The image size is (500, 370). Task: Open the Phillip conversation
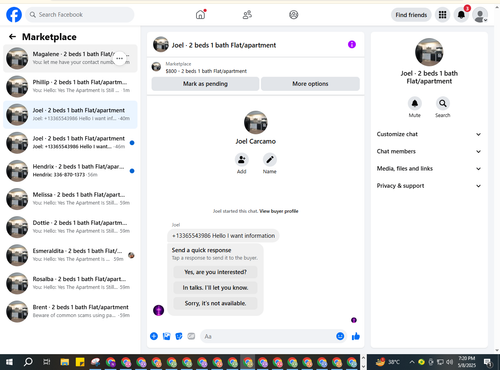[70, 86]
